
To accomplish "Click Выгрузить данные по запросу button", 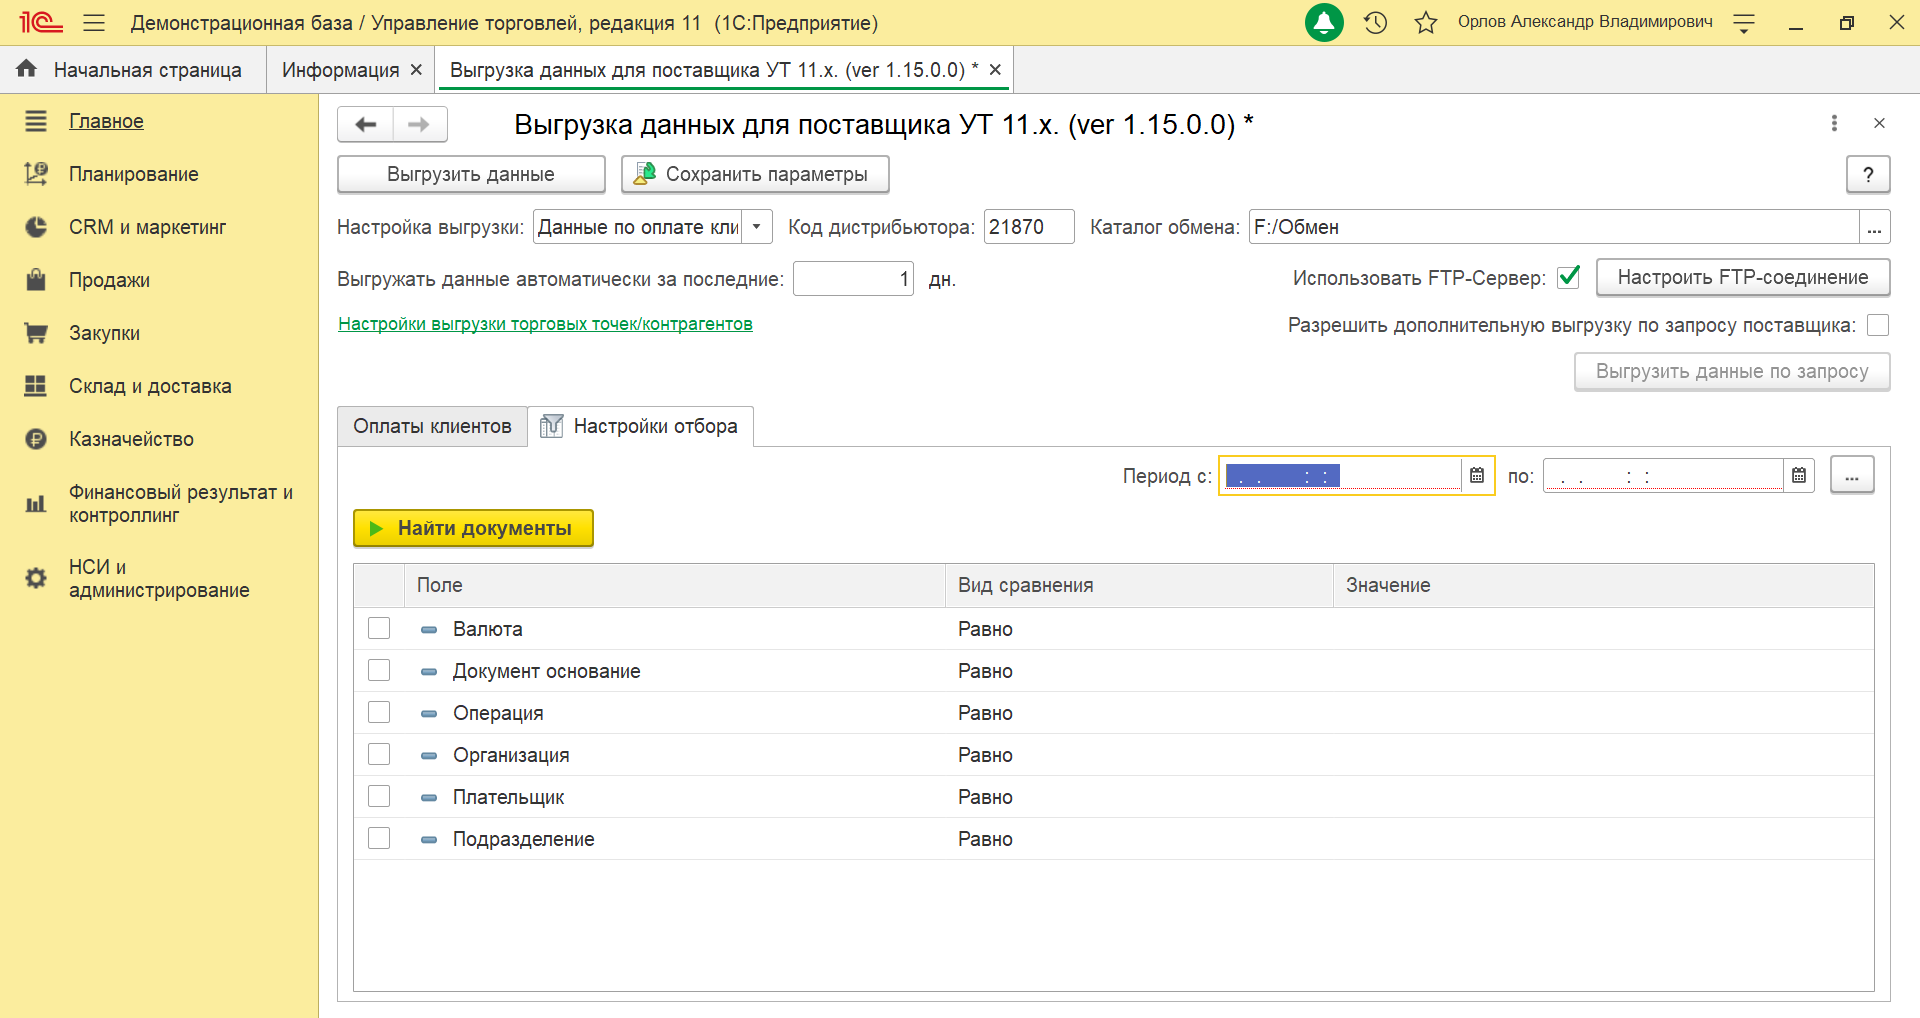I will click(x=1732, y=371).
